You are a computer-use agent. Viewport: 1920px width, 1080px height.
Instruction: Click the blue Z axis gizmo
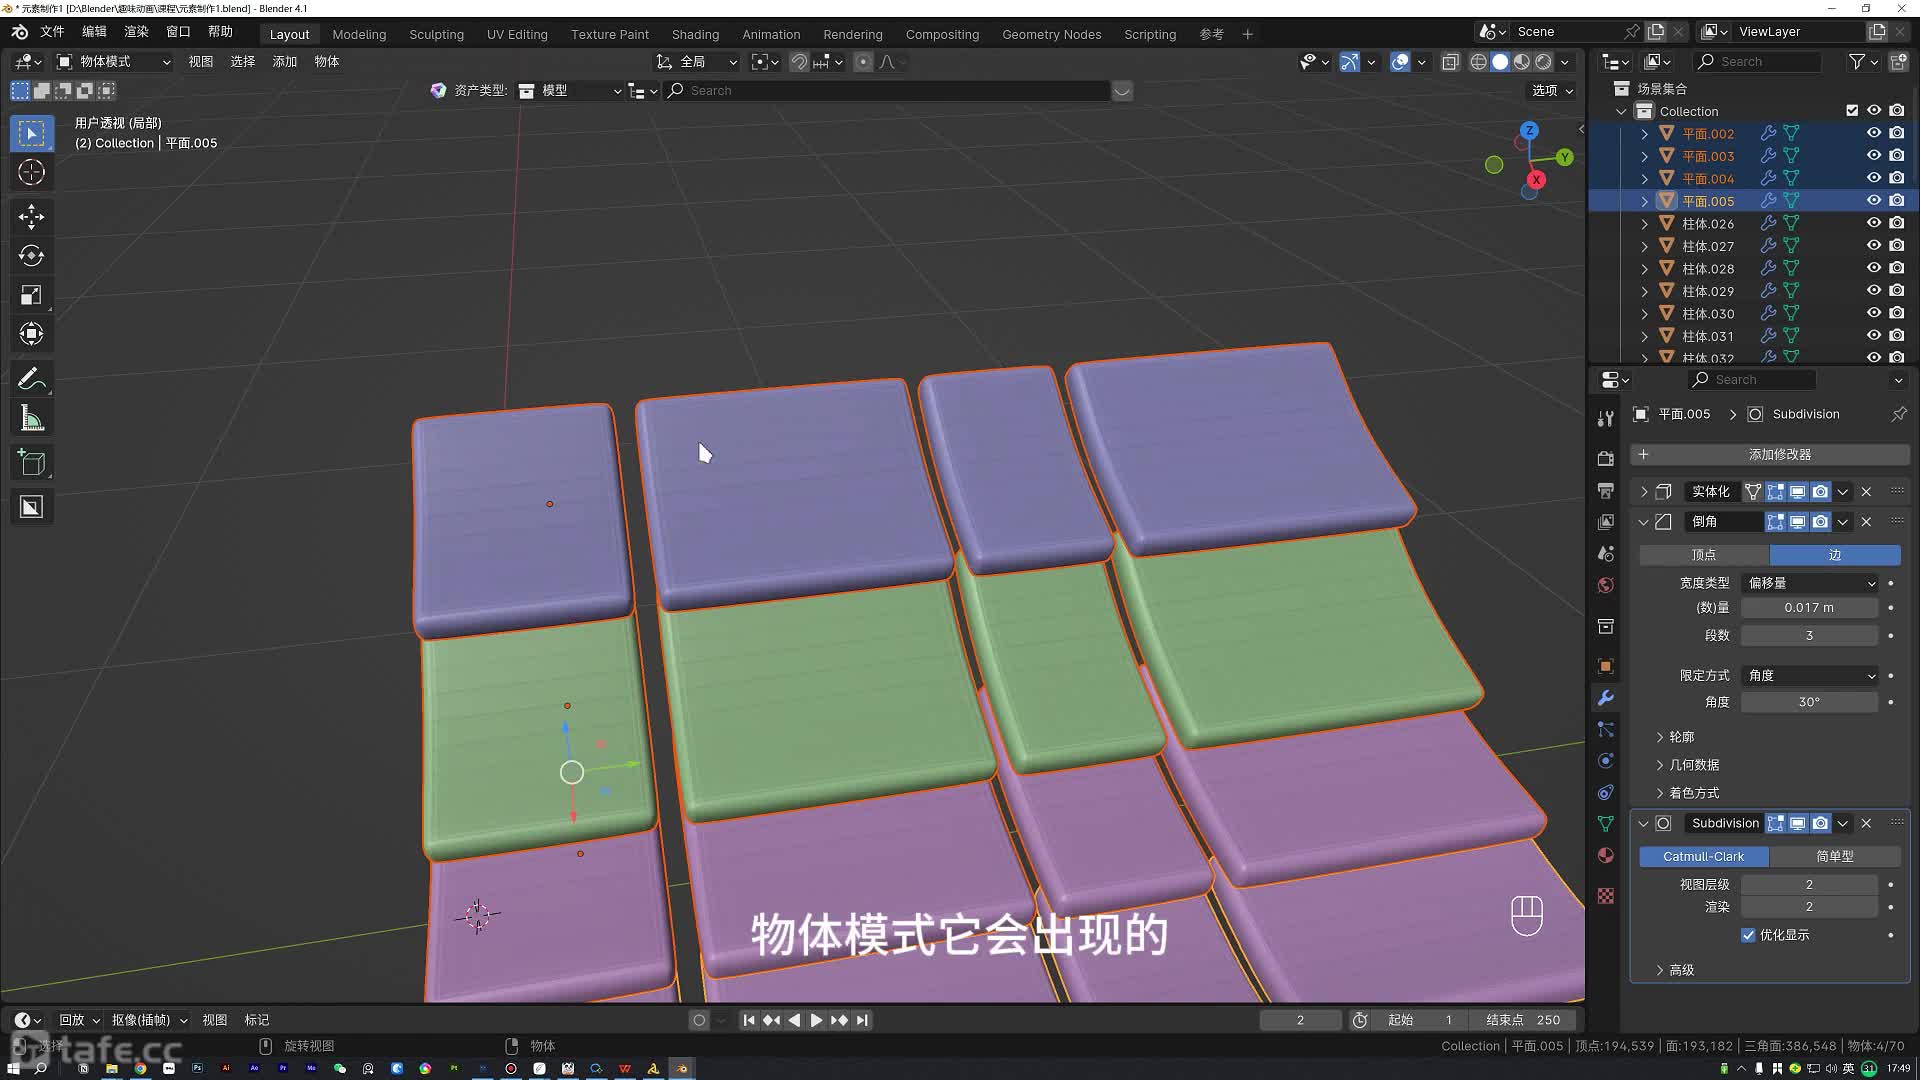1529,131
